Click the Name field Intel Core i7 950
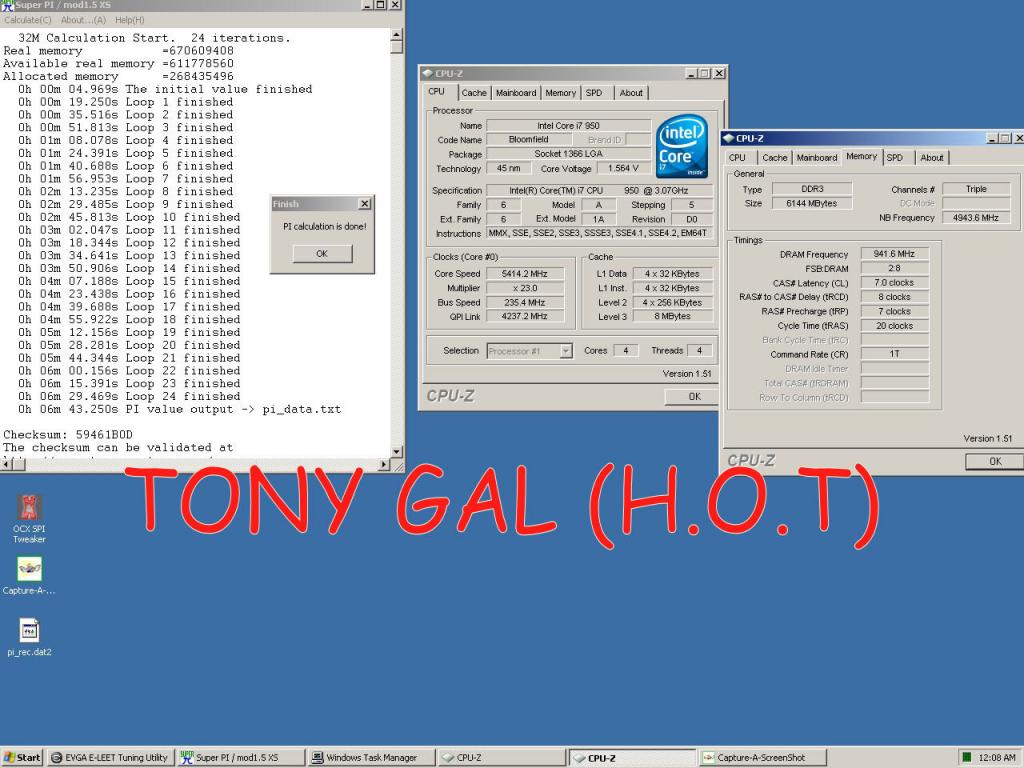1024x768 pixels. tap(568, 125)
